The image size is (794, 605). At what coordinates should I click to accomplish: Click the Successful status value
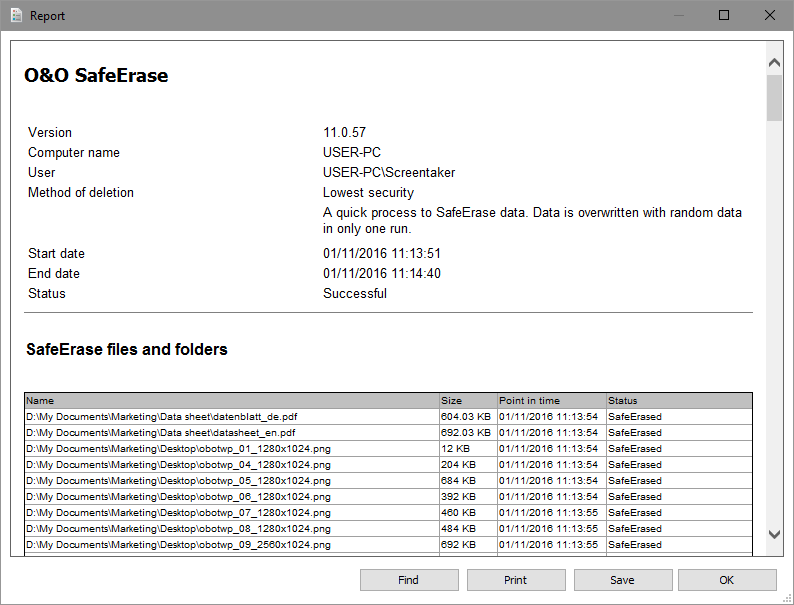pyautogui.click(x=355, y=294)
